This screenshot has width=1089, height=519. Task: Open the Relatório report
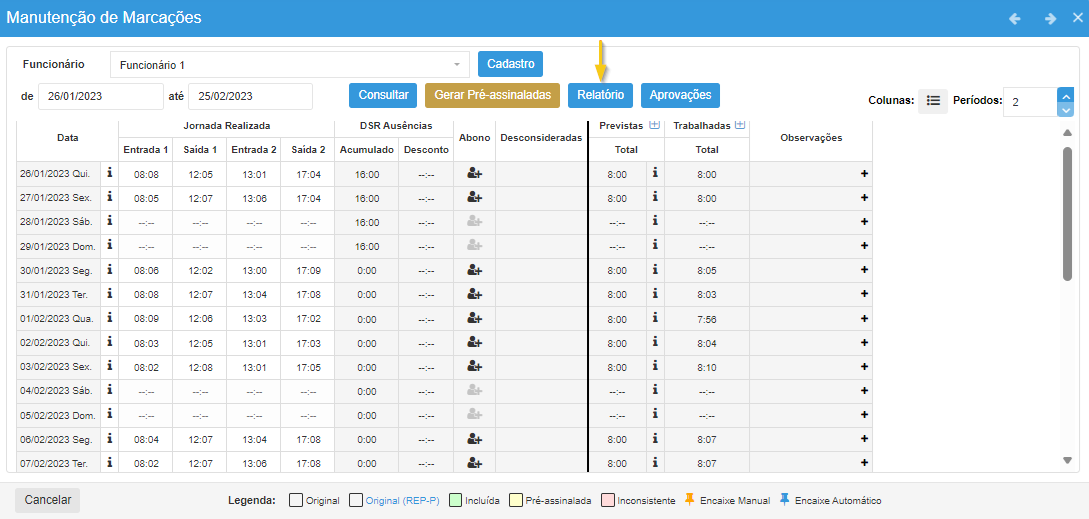[600, 95]
